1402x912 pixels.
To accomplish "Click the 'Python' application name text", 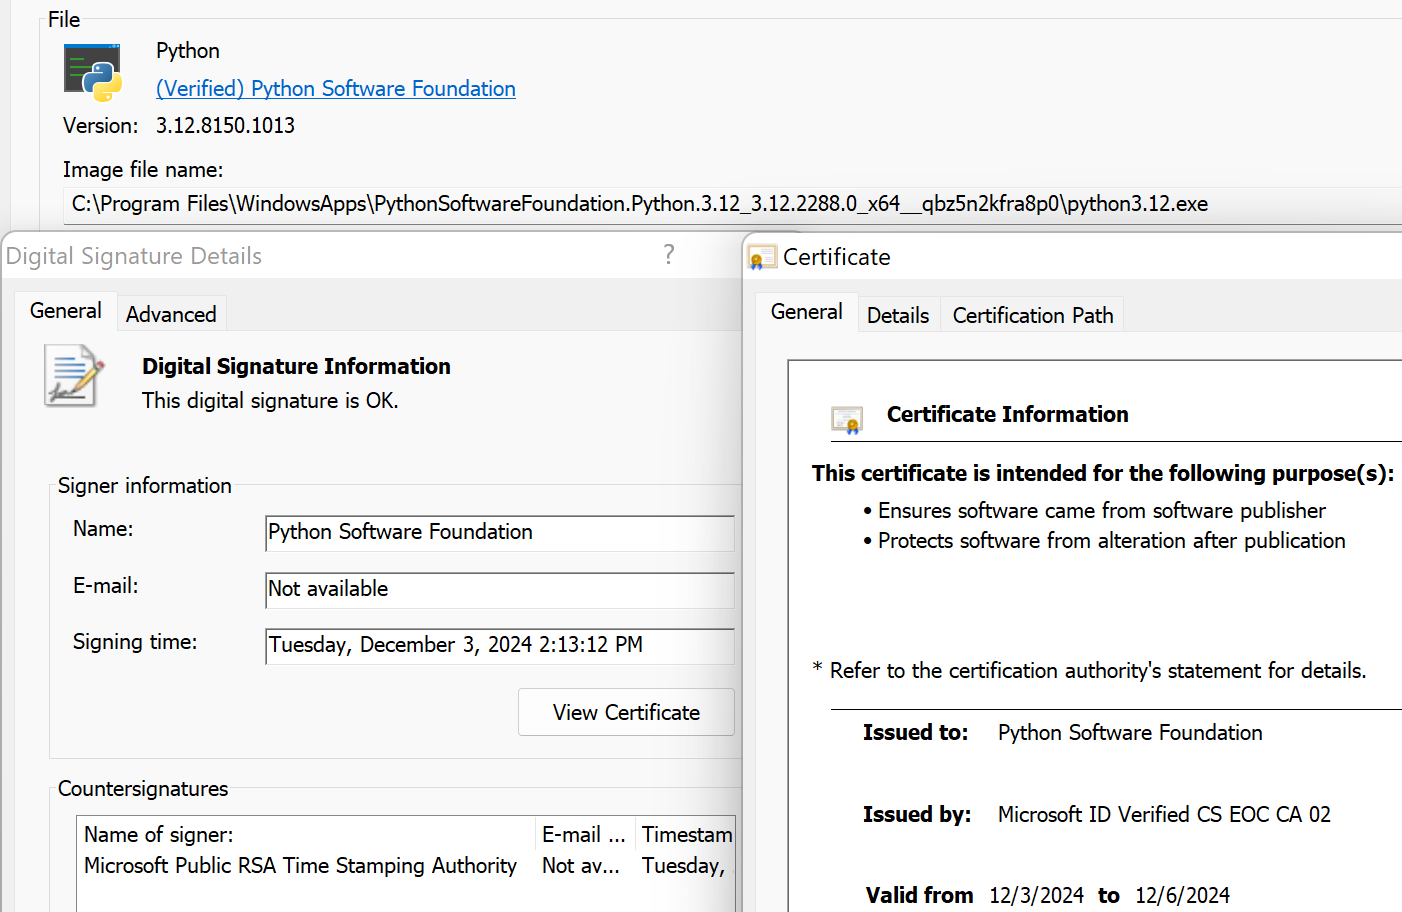I will tap(188, 51).
